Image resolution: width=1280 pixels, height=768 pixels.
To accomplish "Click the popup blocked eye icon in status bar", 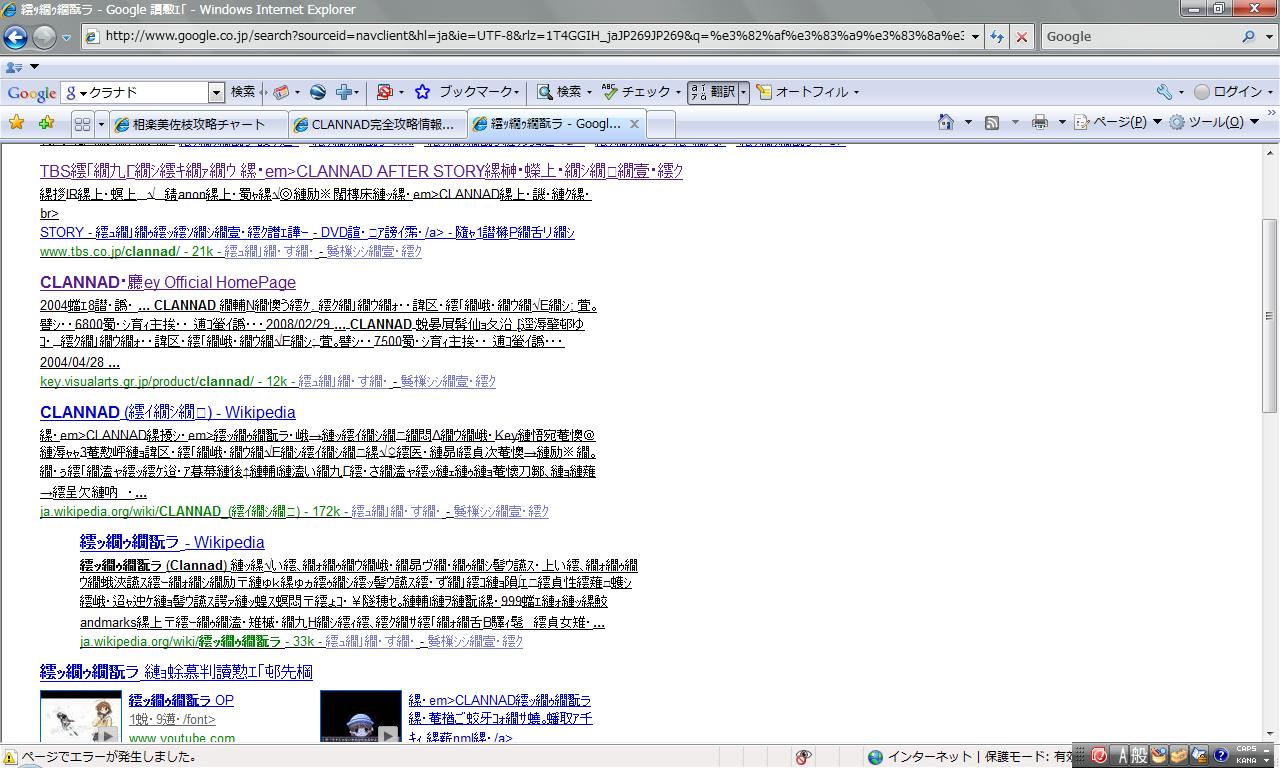I will (803, 757).
